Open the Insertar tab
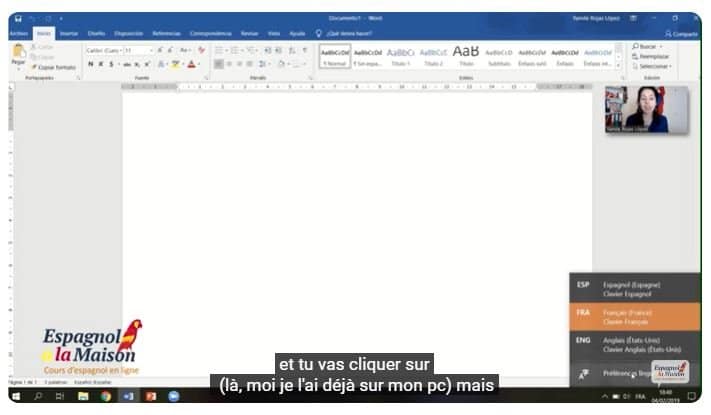Viewport: 711px width, 415px height. (x=68, y=34)
